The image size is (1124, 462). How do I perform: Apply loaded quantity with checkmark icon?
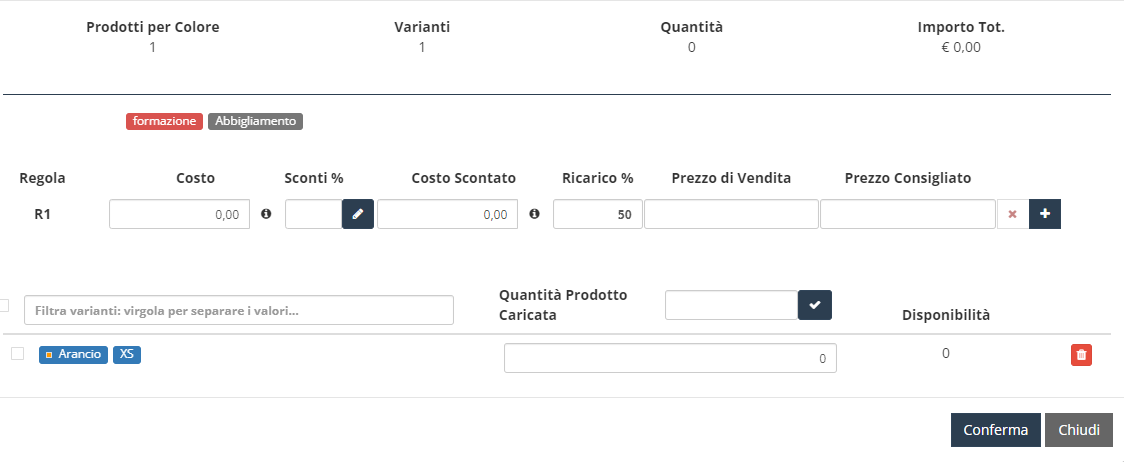click(x=814, y=305)
